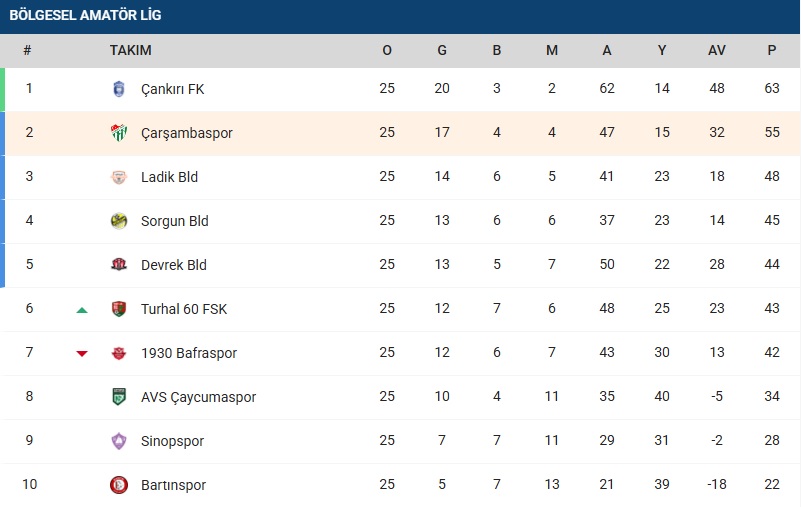Click the P points column header
The image size is (801, 507).
[x=771, y=50]
